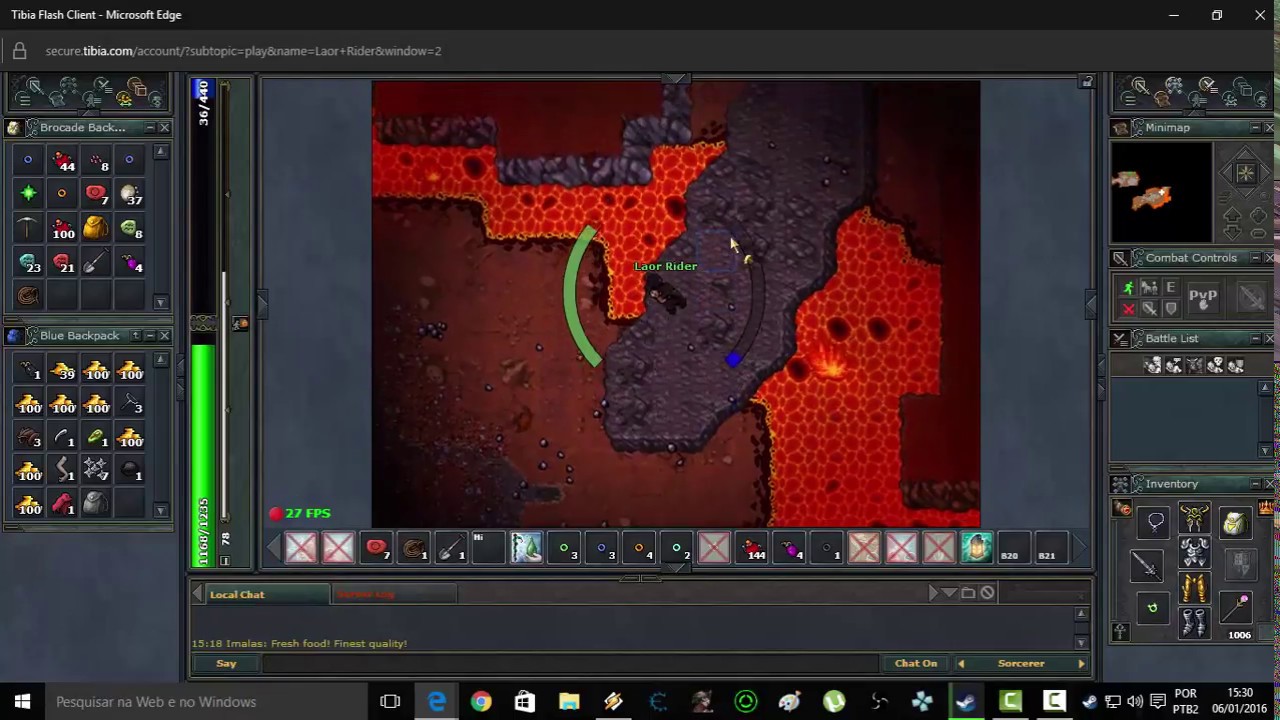
Task: Expand the action bar right arrow
Action: (1080, 548)
